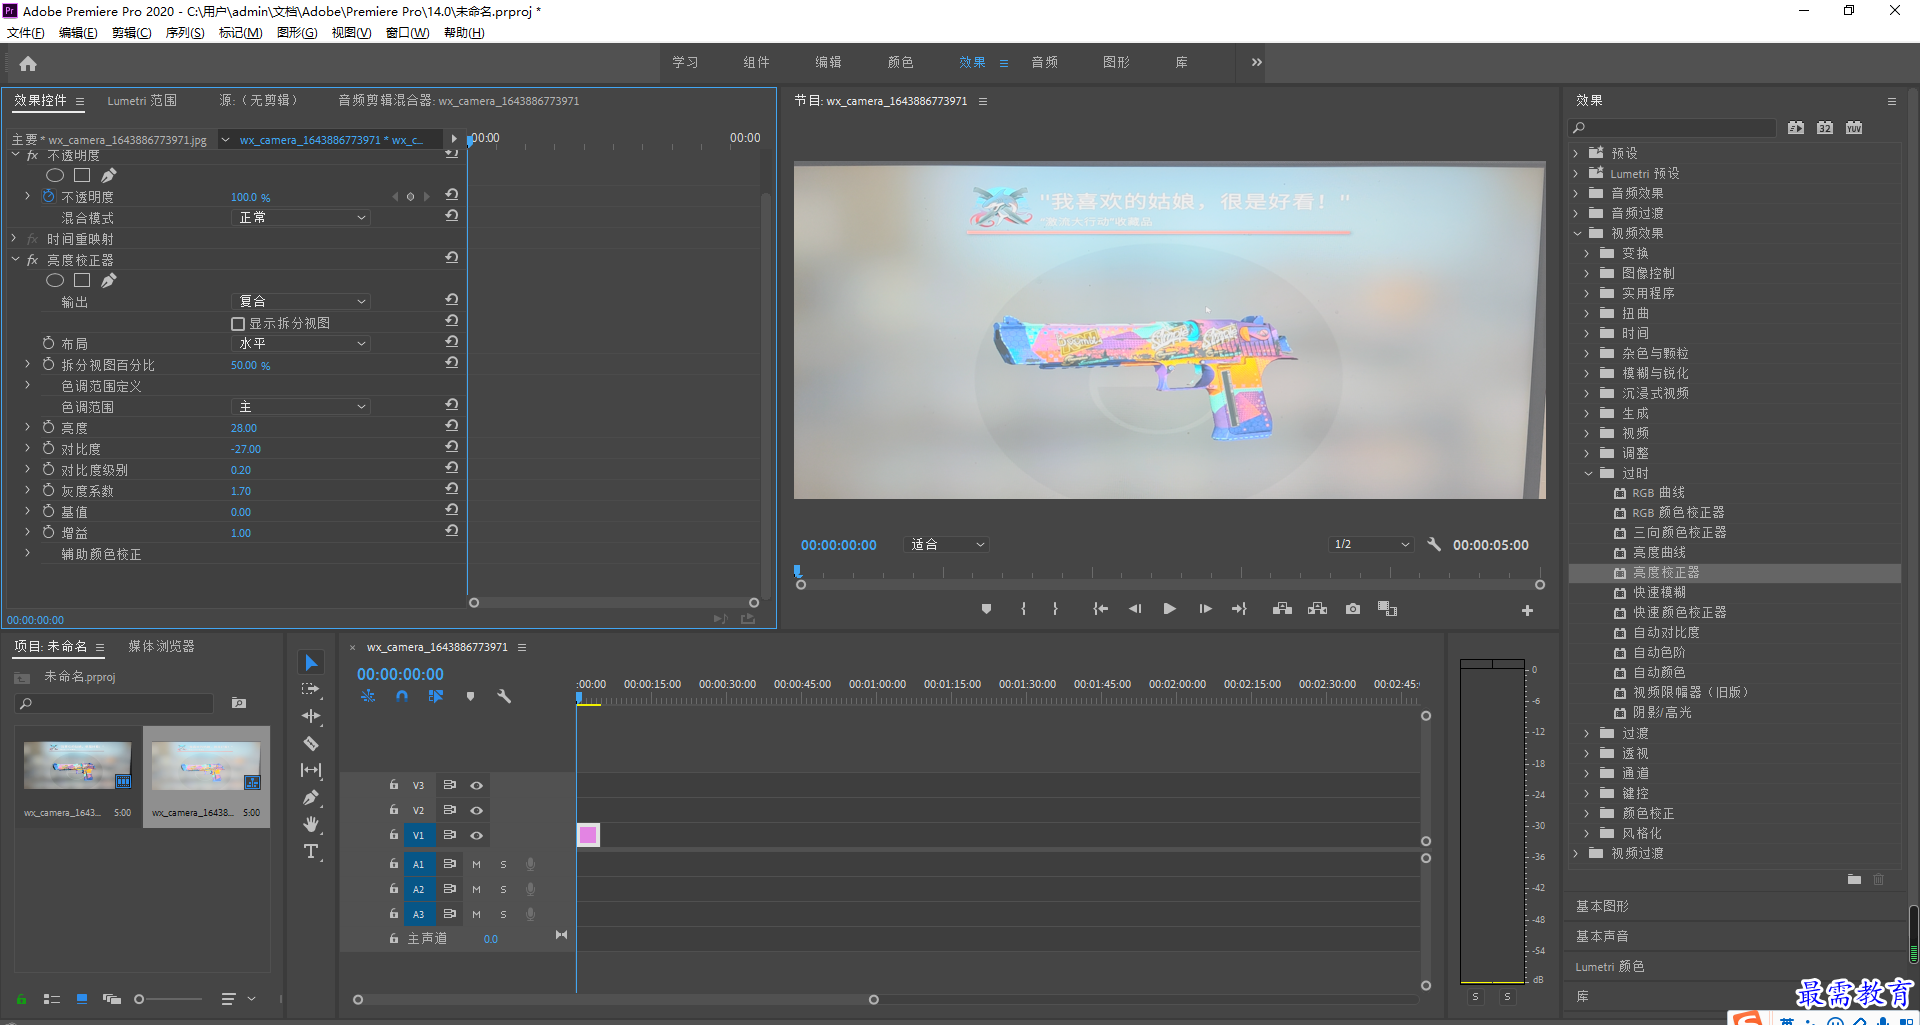Expand the 颜色校正 folder
This screenshot has width=1920, height=1025.
tap(1587, 813)
